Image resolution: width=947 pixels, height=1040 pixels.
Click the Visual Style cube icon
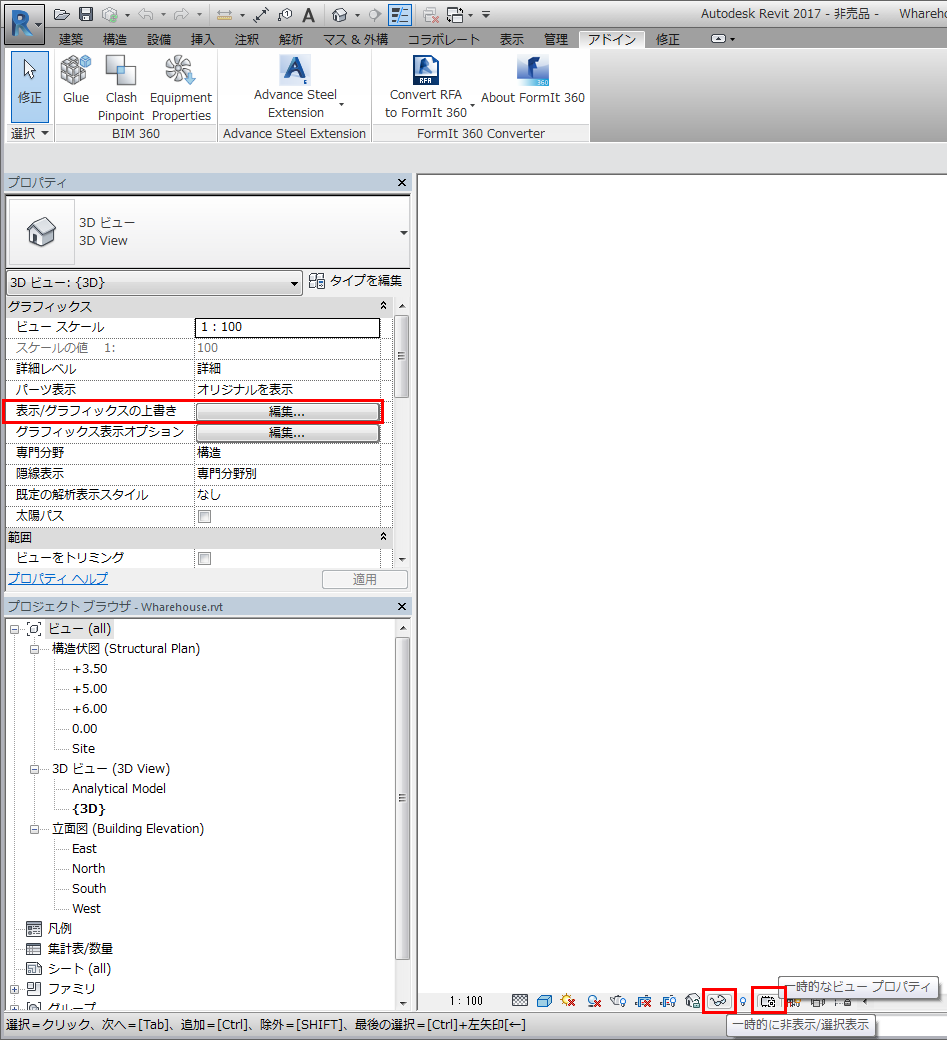click(x=544, y=1001)
